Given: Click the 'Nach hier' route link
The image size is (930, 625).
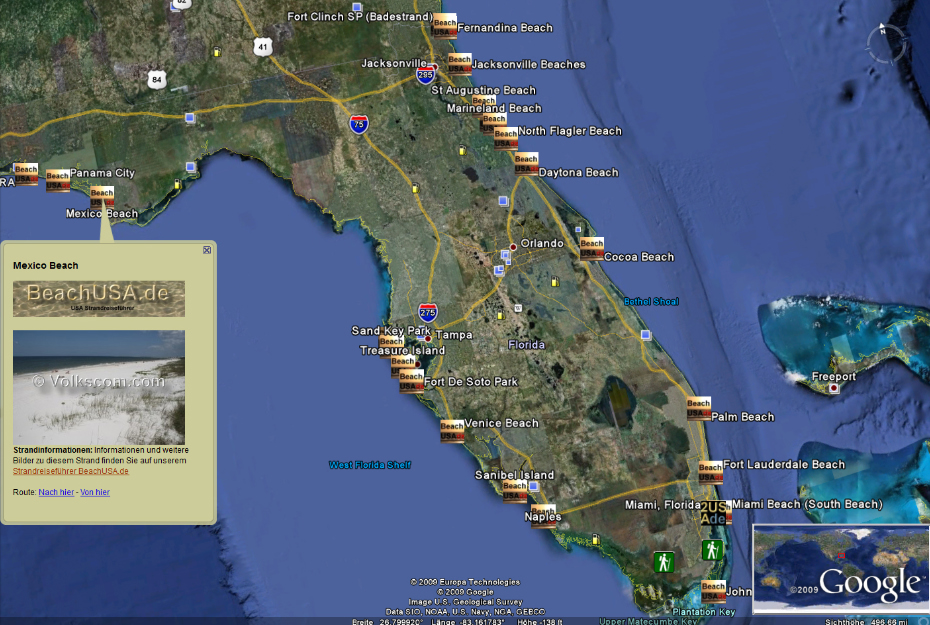Looking at the screenshot, I should tap(56, 492).
